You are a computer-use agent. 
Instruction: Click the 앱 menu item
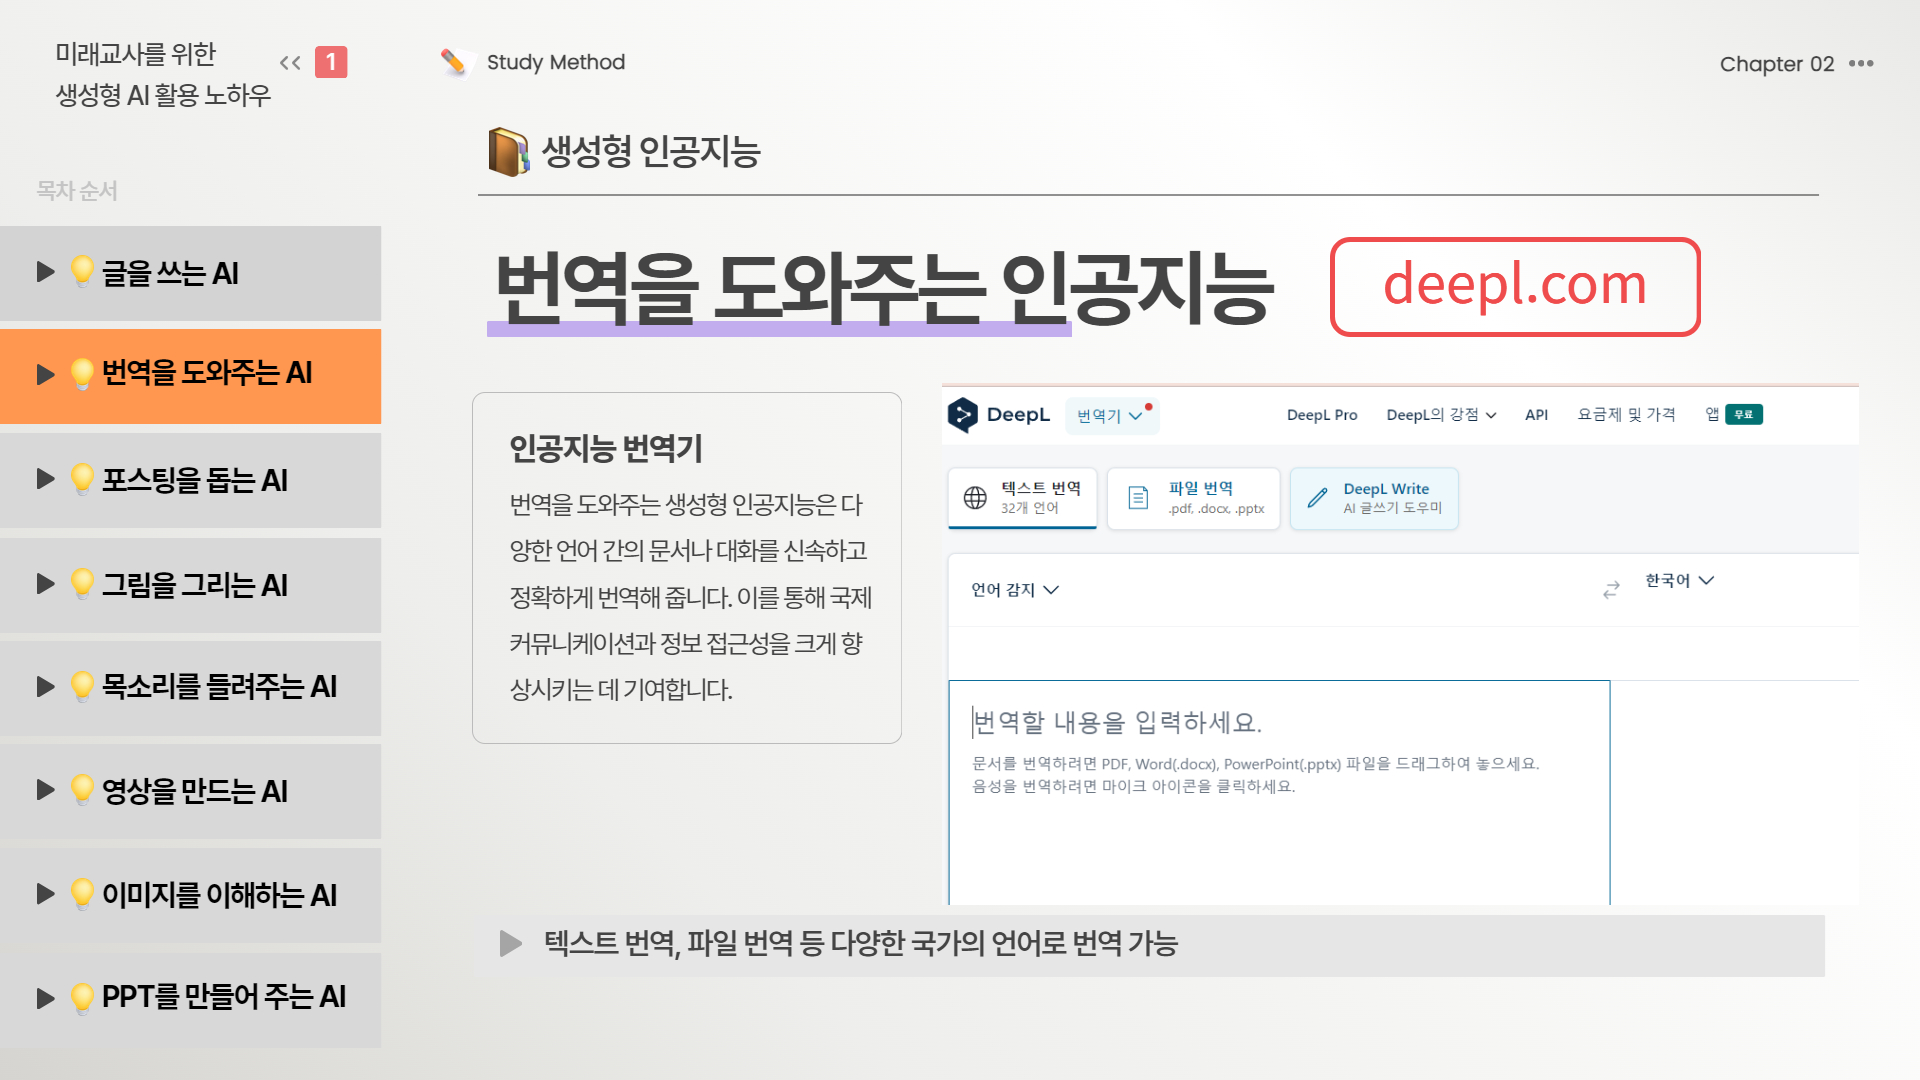[x=1712, y=414]
